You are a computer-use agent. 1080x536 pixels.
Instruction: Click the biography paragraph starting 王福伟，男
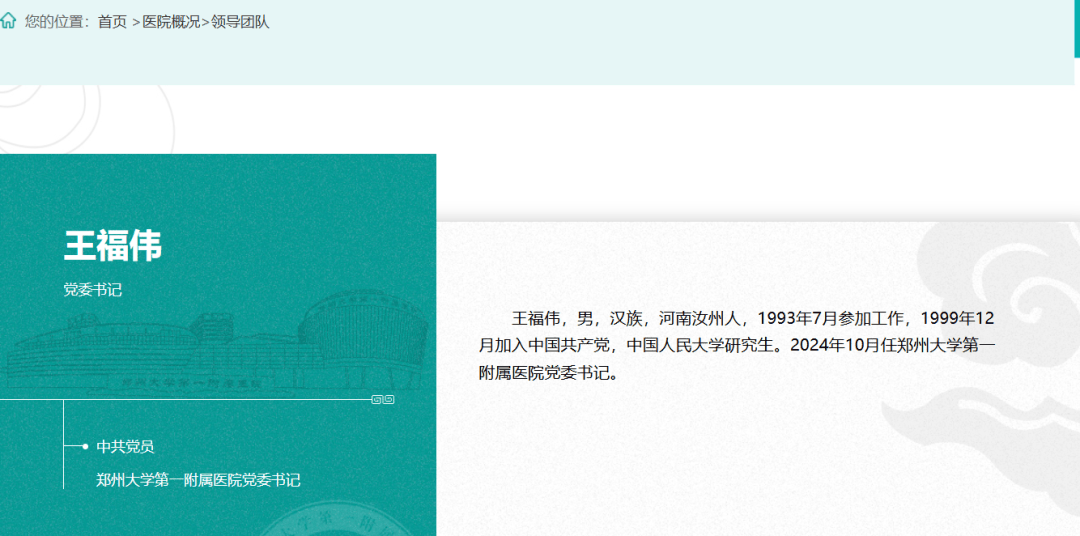click(x=737, y=346)
